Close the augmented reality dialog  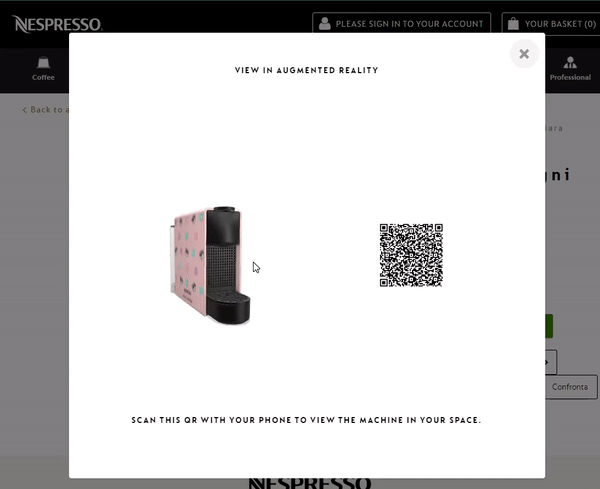pyautogui.click(x=524, y=54)
